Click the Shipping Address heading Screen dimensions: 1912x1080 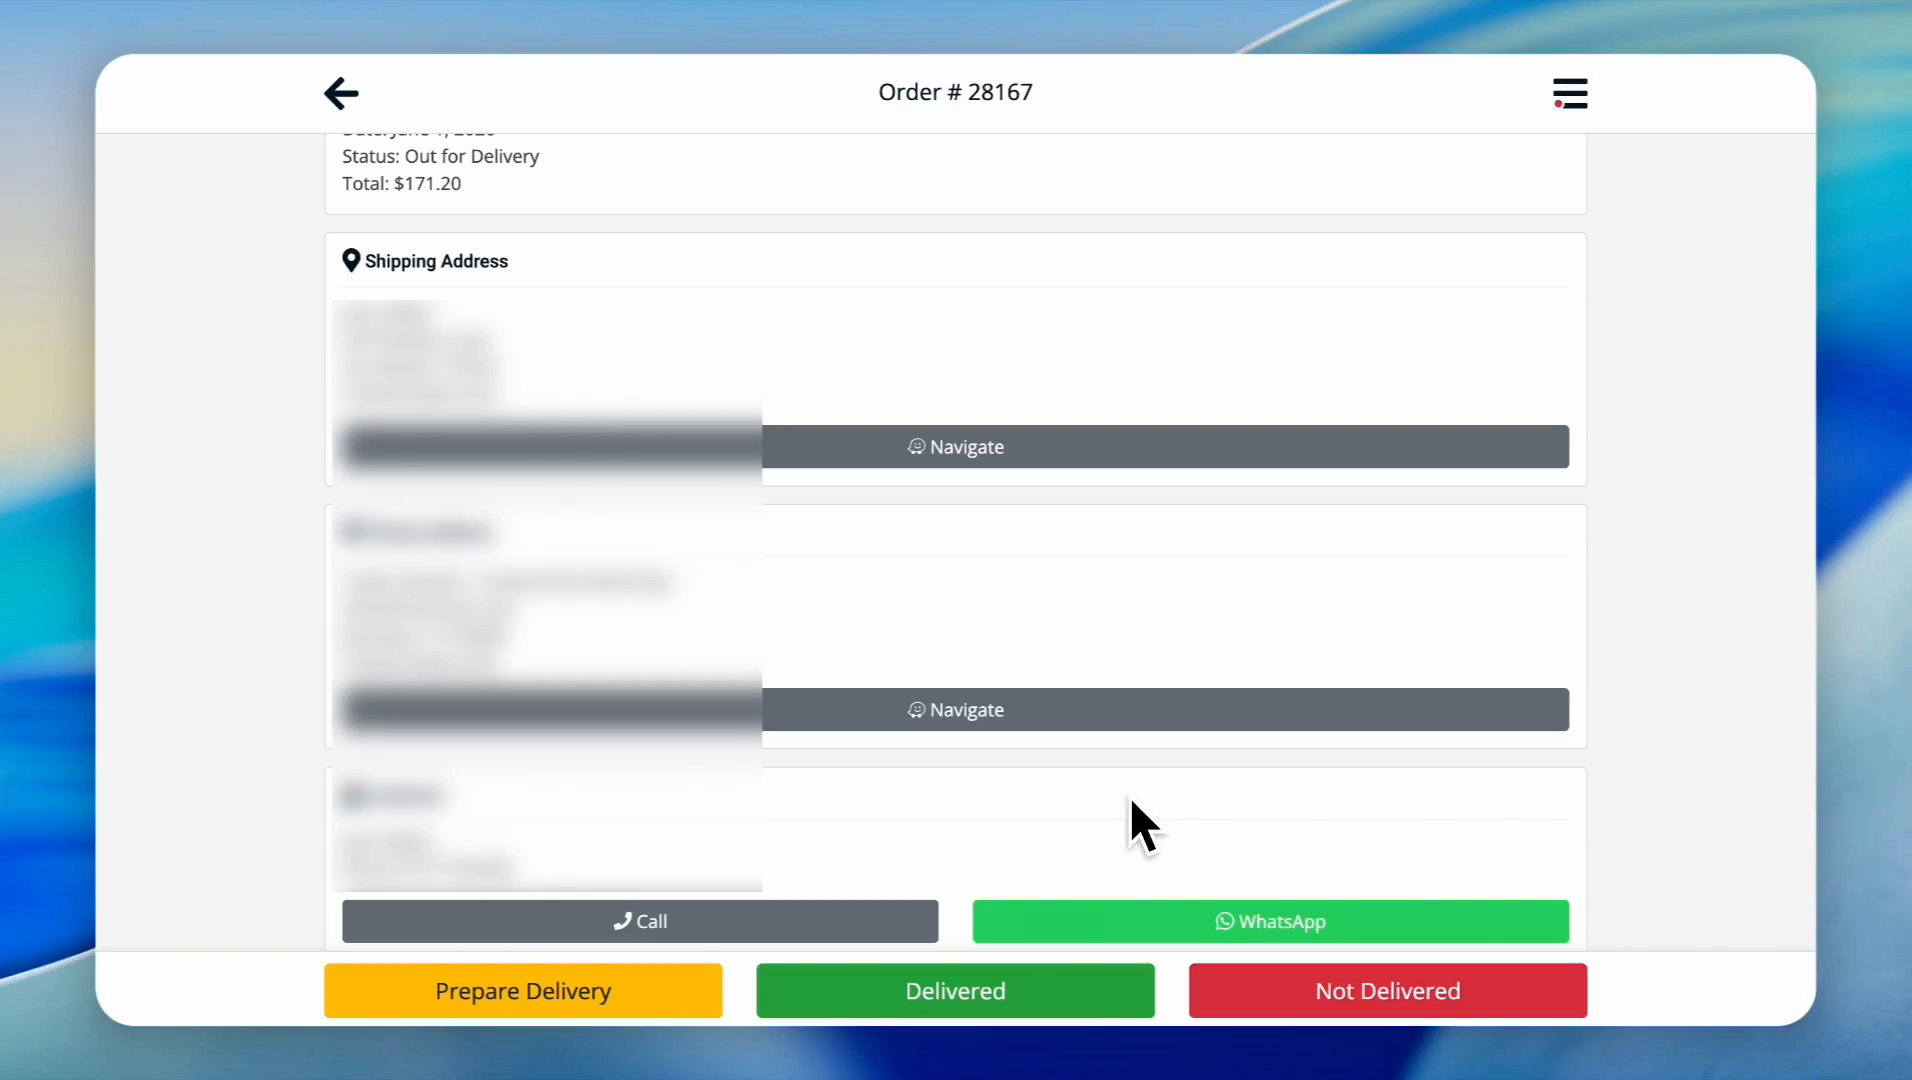click(436, 261)
